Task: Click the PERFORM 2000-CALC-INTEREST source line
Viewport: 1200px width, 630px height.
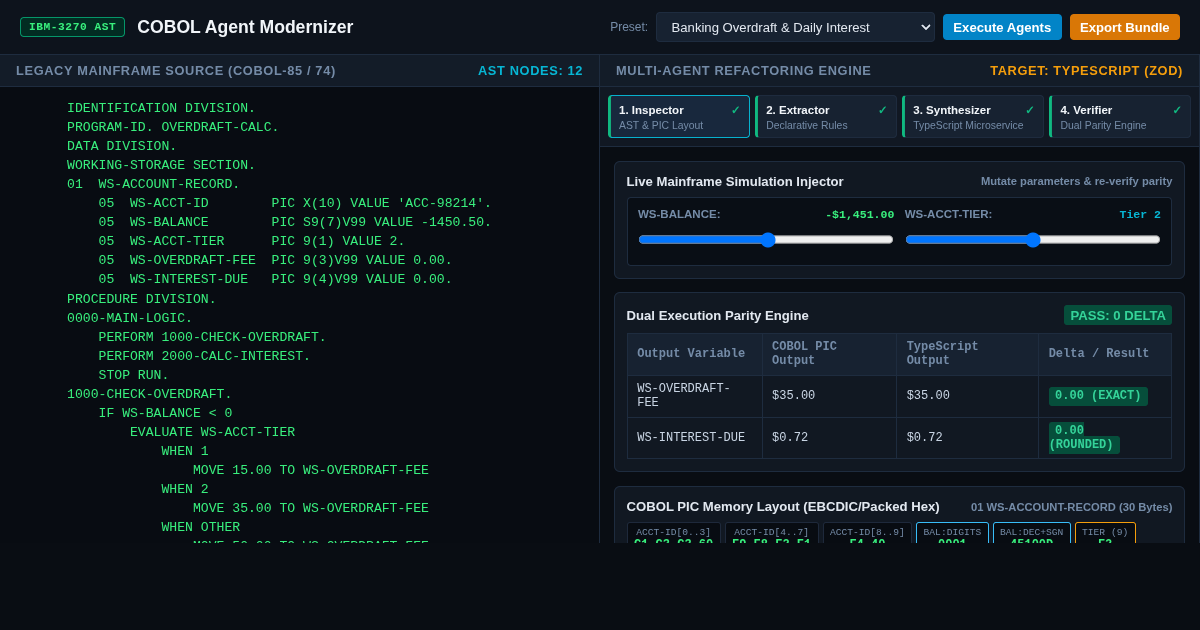Action: point(204,356)
